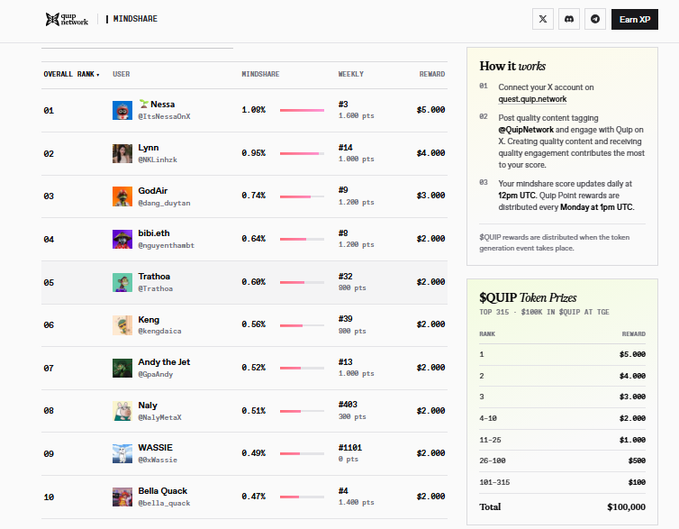Image resolution: width=679 pixels, height=529 pixels.
Task: Click the How it works heading
Action: pos(513,66)
